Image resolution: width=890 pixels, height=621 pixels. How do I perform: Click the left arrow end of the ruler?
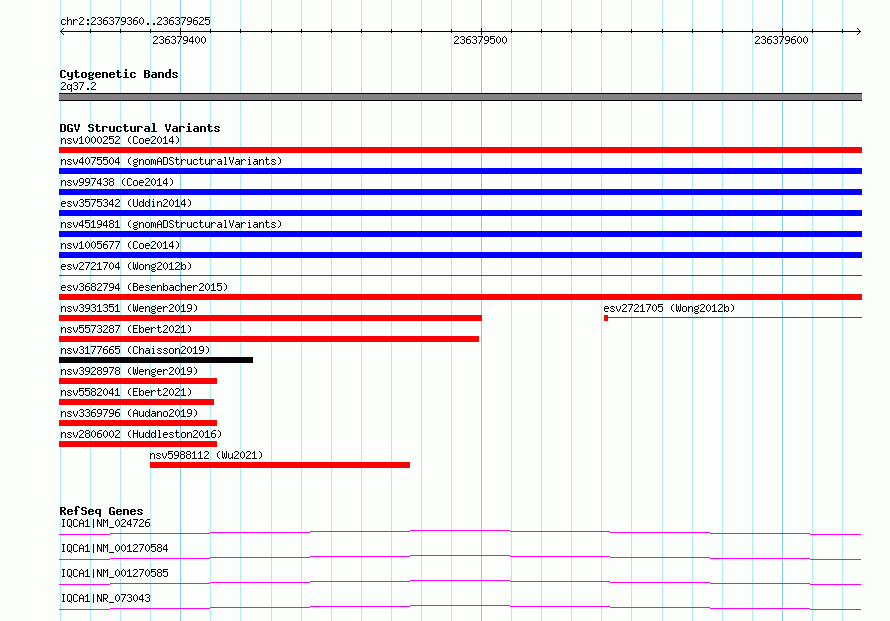pos(62,31)
